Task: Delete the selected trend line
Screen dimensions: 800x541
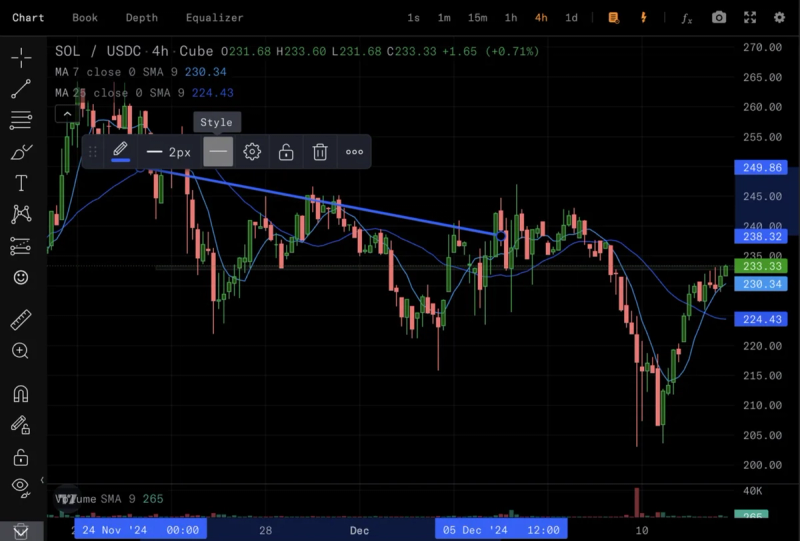Action: point(320,152)
